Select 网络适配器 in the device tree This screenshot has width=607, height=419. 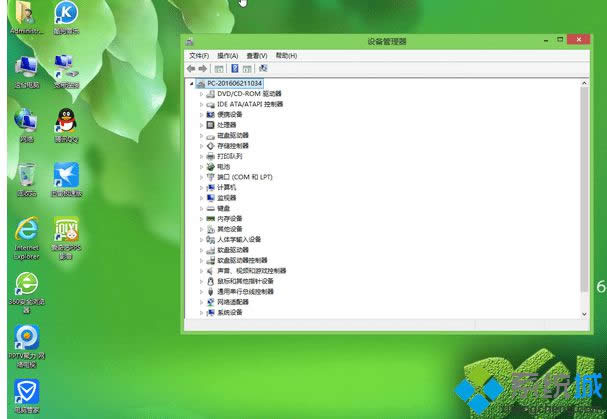[x=233, y=301]
